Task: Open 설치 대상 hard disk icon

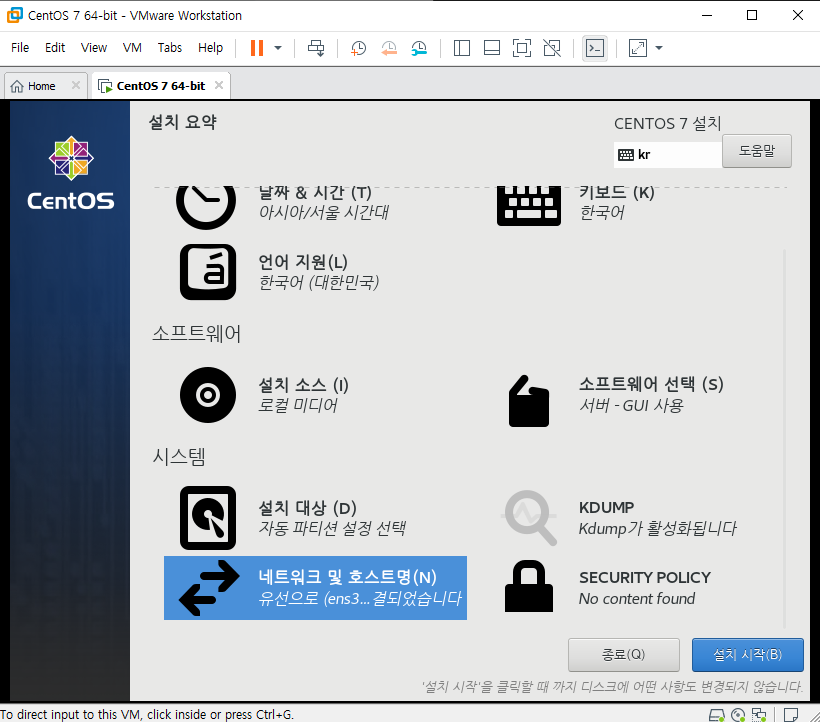Action: point(208,518)
